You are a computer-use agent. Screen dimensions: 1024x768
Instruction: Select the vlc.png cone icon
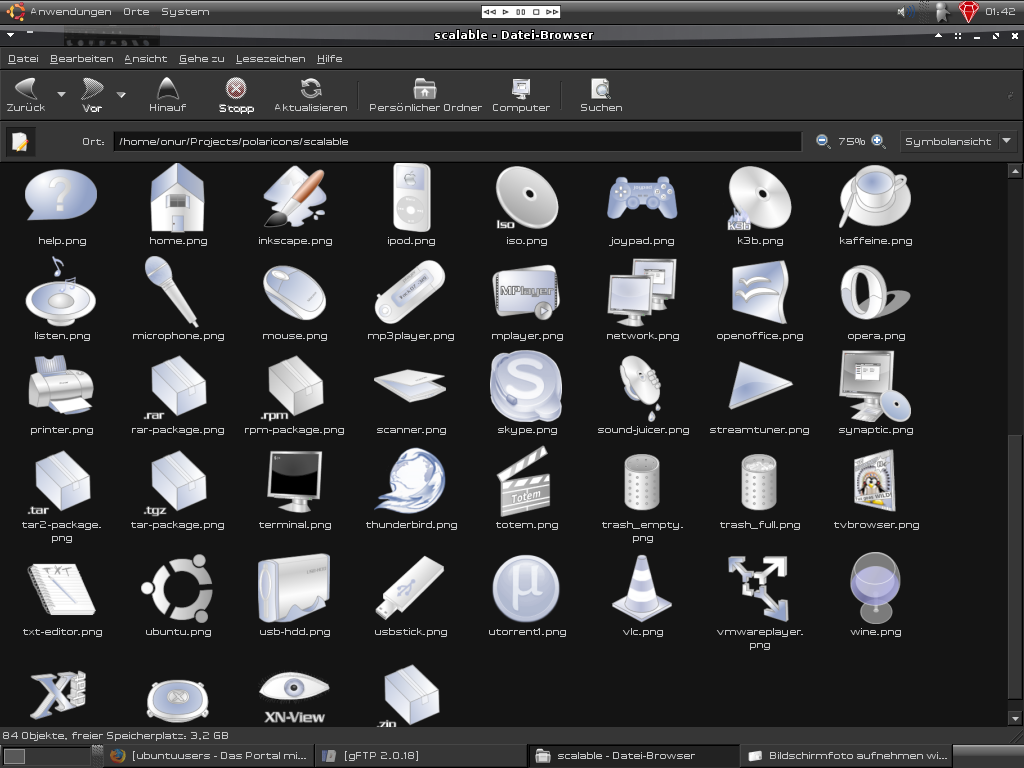[642, 588]
